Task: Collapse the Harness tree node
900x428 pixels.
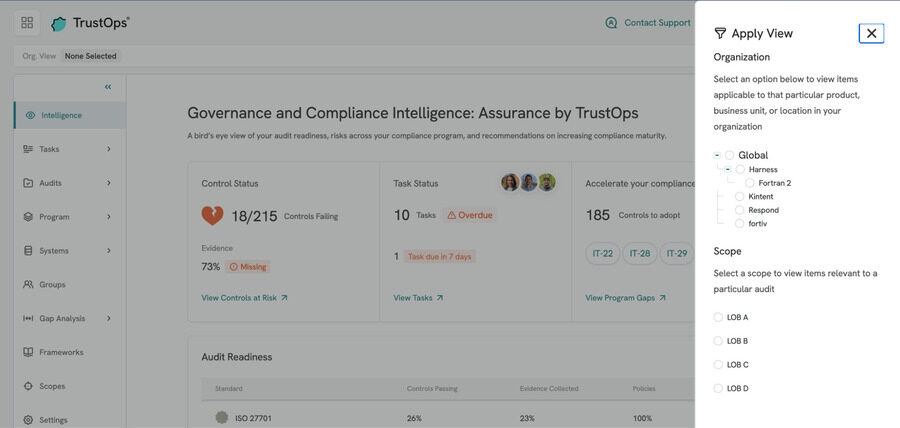Action: [x=728, y=169]
